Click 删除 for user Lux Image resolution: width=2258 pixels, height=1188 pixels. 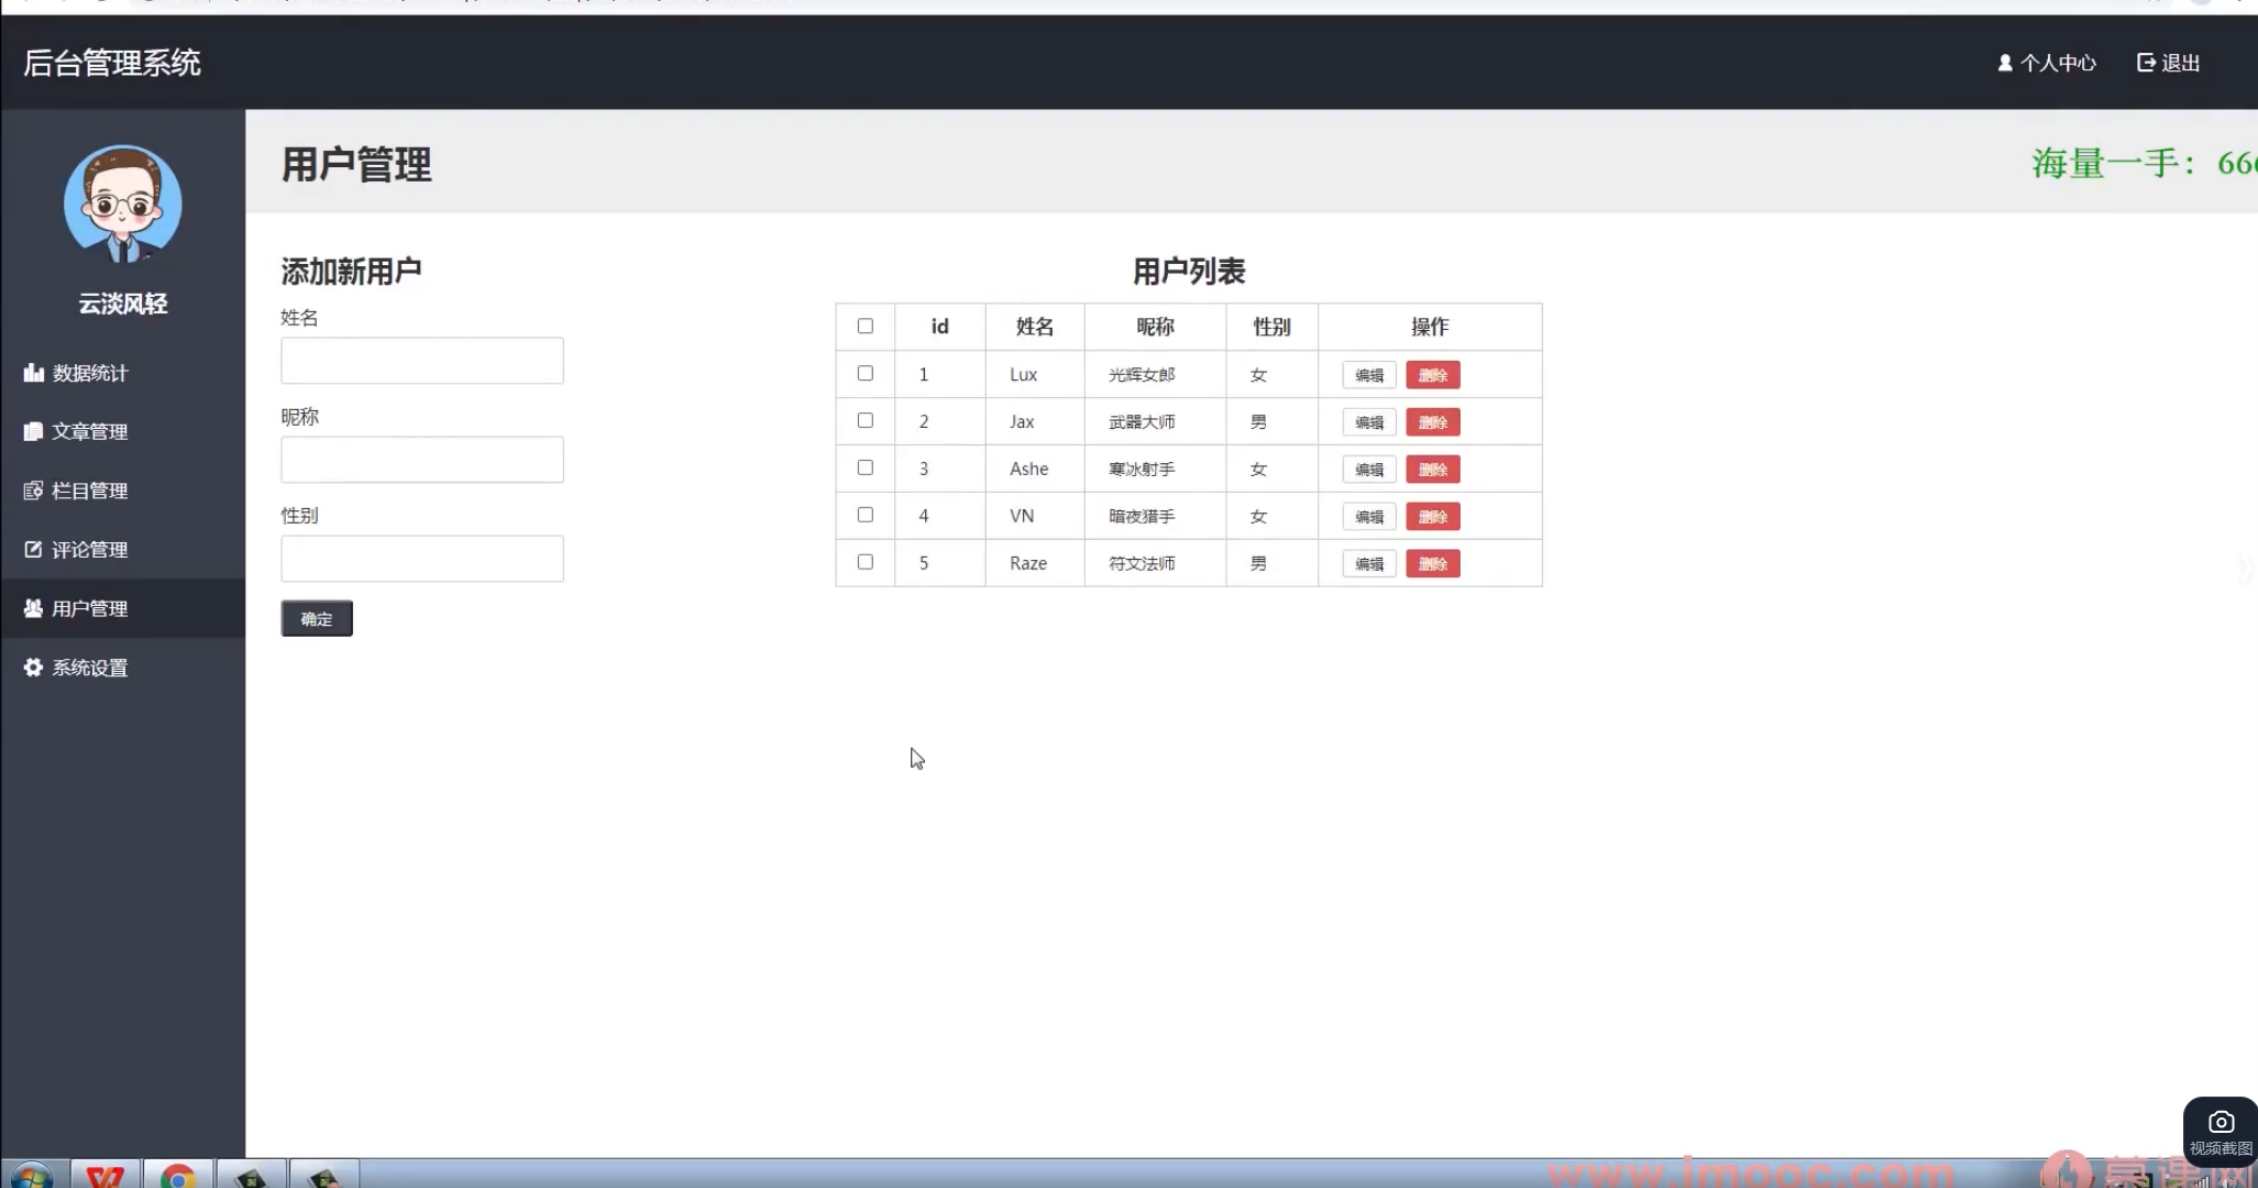click(1433, 375)
